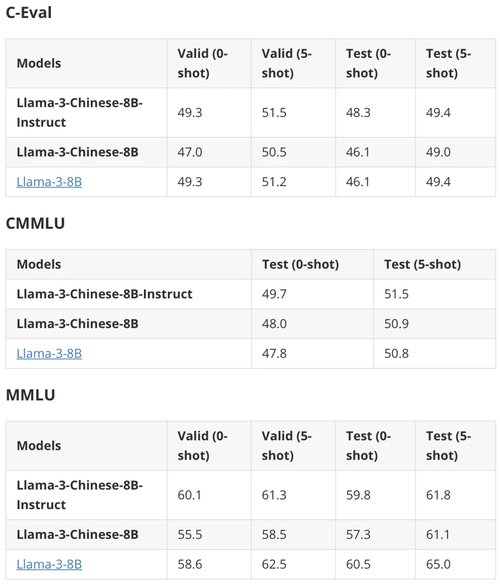500x585 pixels.
Task: Select the Test (5-shot) header in the CMMLU table
Action: coord(423,264)
